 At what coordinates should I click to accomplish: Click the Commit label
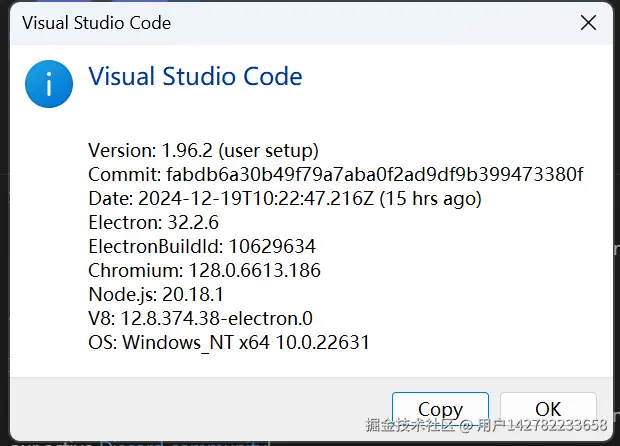point(119,175)
